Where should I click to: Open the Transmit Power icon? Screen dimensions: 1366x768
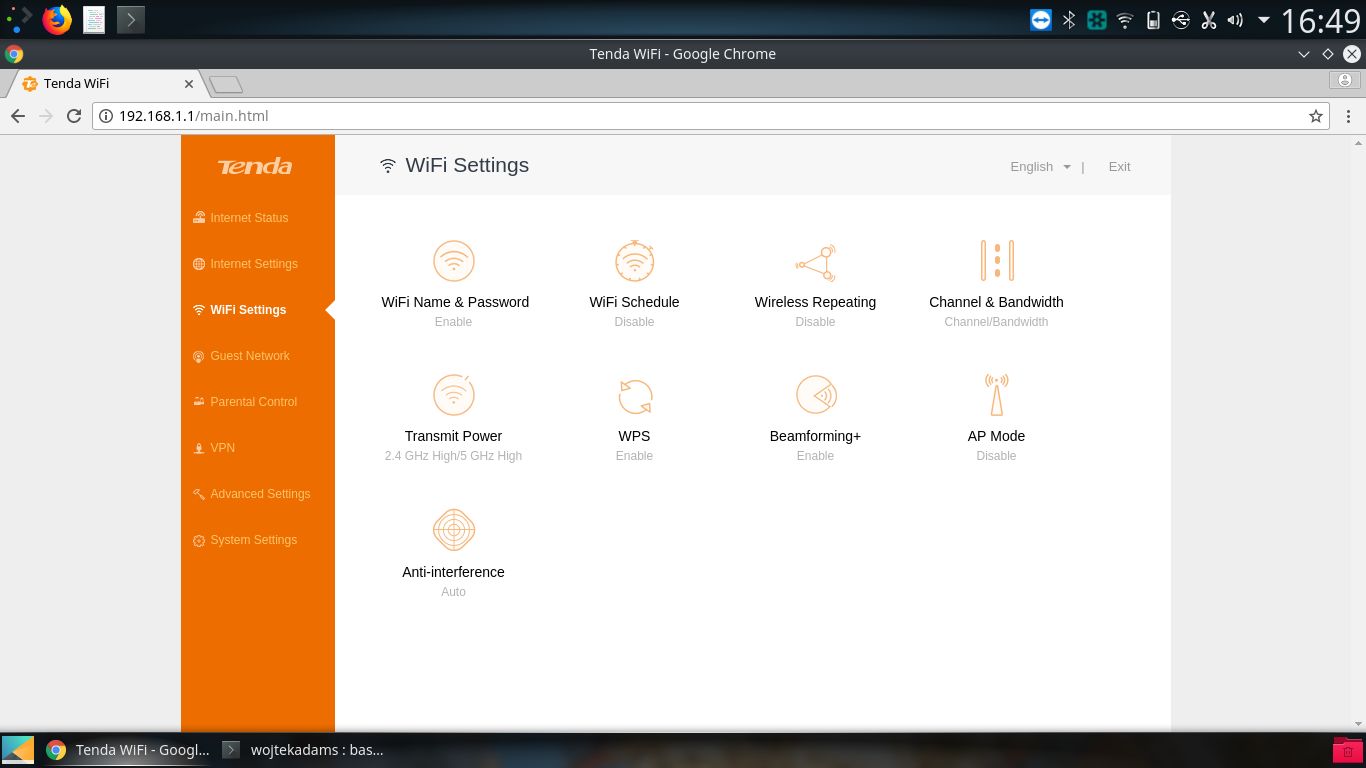point(454,394)
